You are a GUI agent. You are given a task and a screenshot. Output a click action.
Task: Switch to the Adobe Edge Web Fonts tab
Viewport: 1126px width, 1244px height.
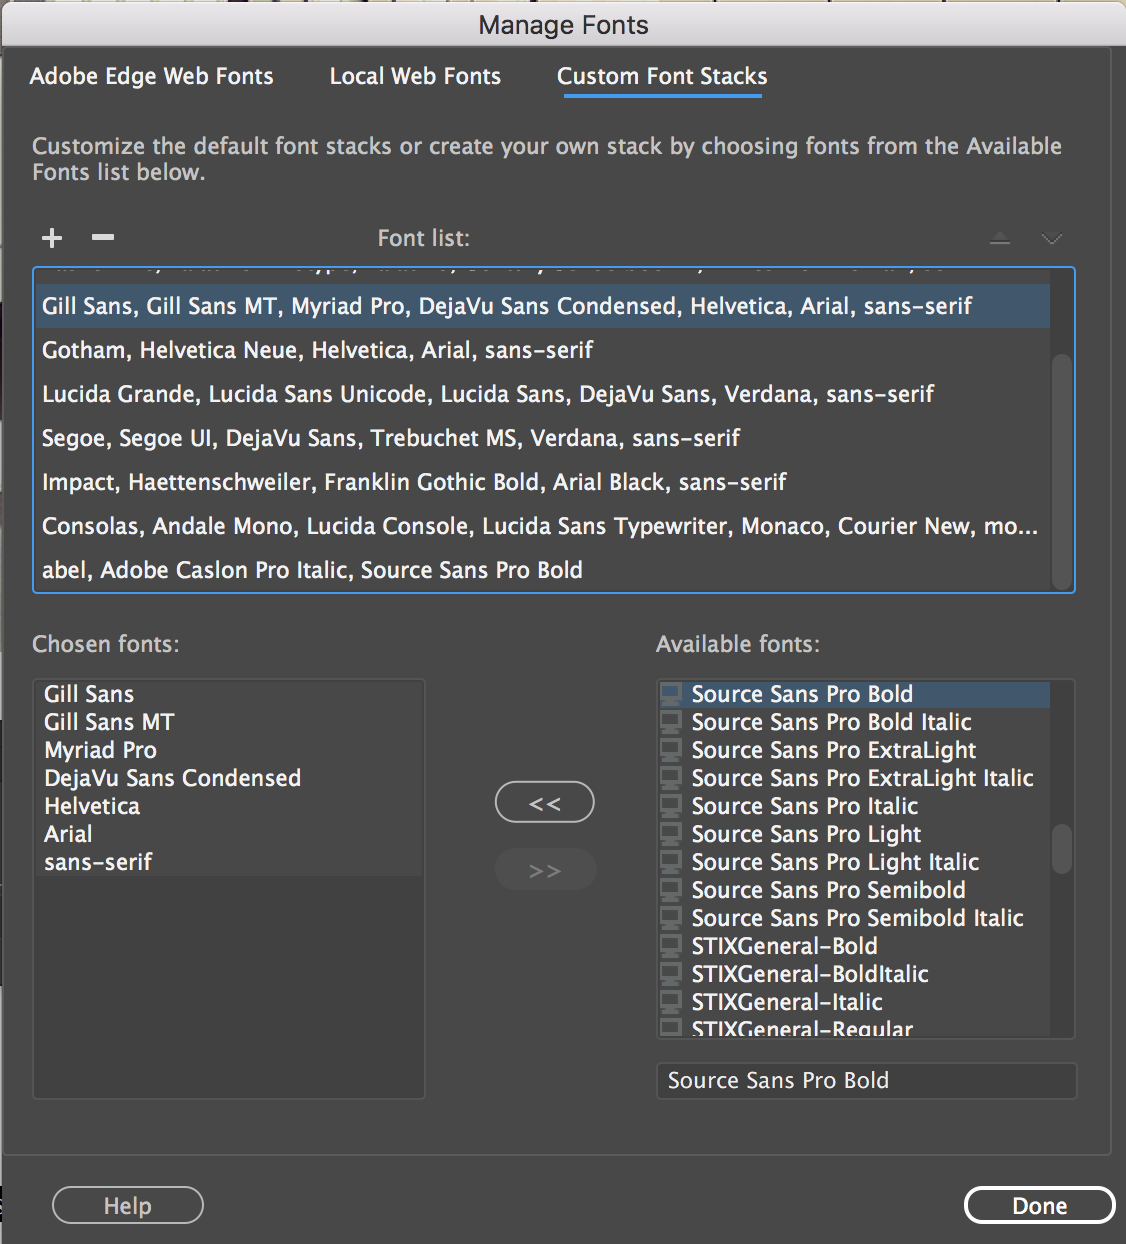pyautogui.click(x=152, y=76)
